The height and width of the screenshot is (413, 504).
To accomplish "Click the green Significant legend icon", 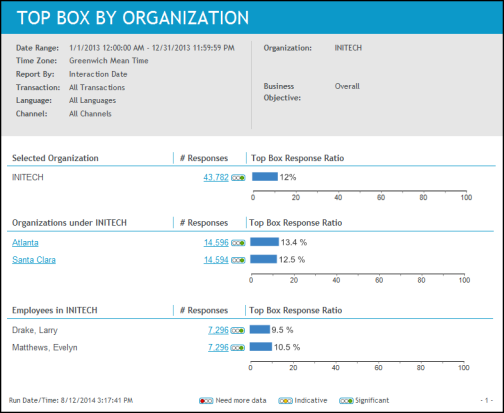I will point(346,401).
